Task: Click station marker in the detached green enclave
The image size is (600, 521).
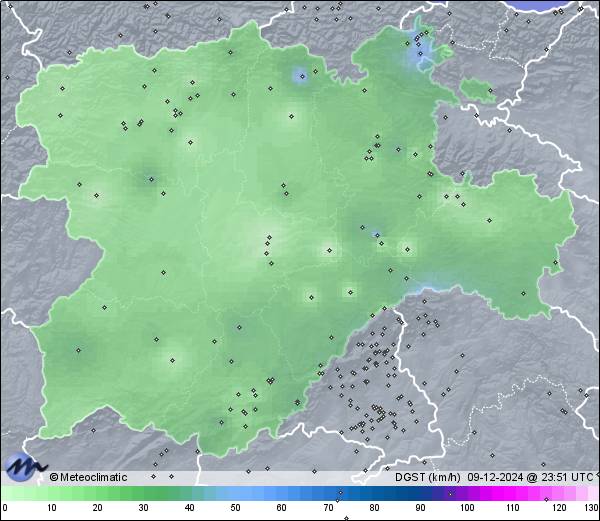Action: 490,91
